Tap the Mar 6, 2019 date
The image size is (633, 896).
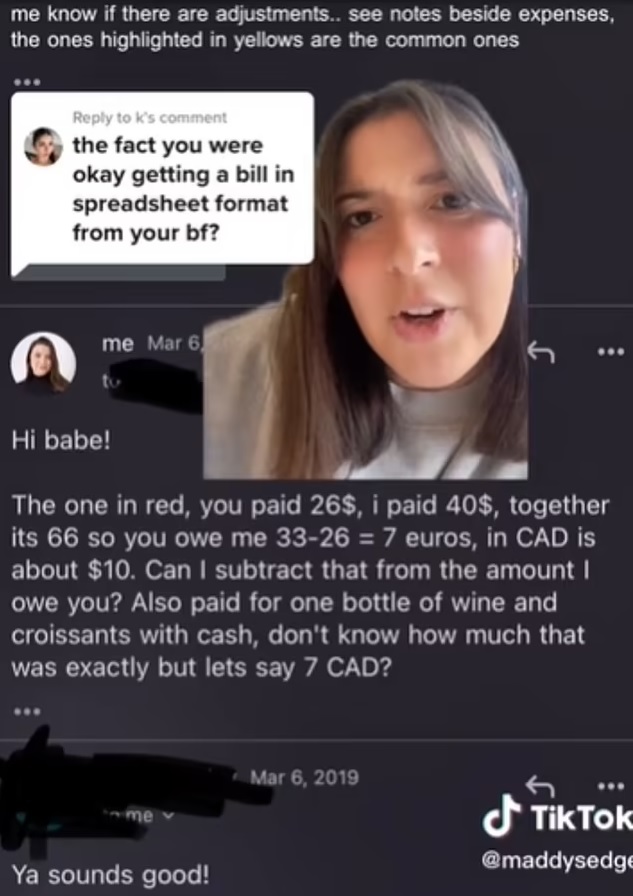305,777
